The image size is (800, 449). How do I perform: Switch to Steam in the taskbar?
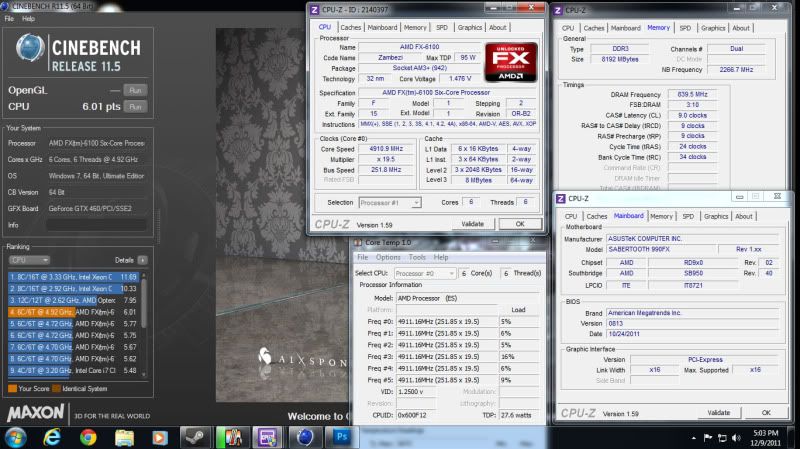click(x=195, y=437)
